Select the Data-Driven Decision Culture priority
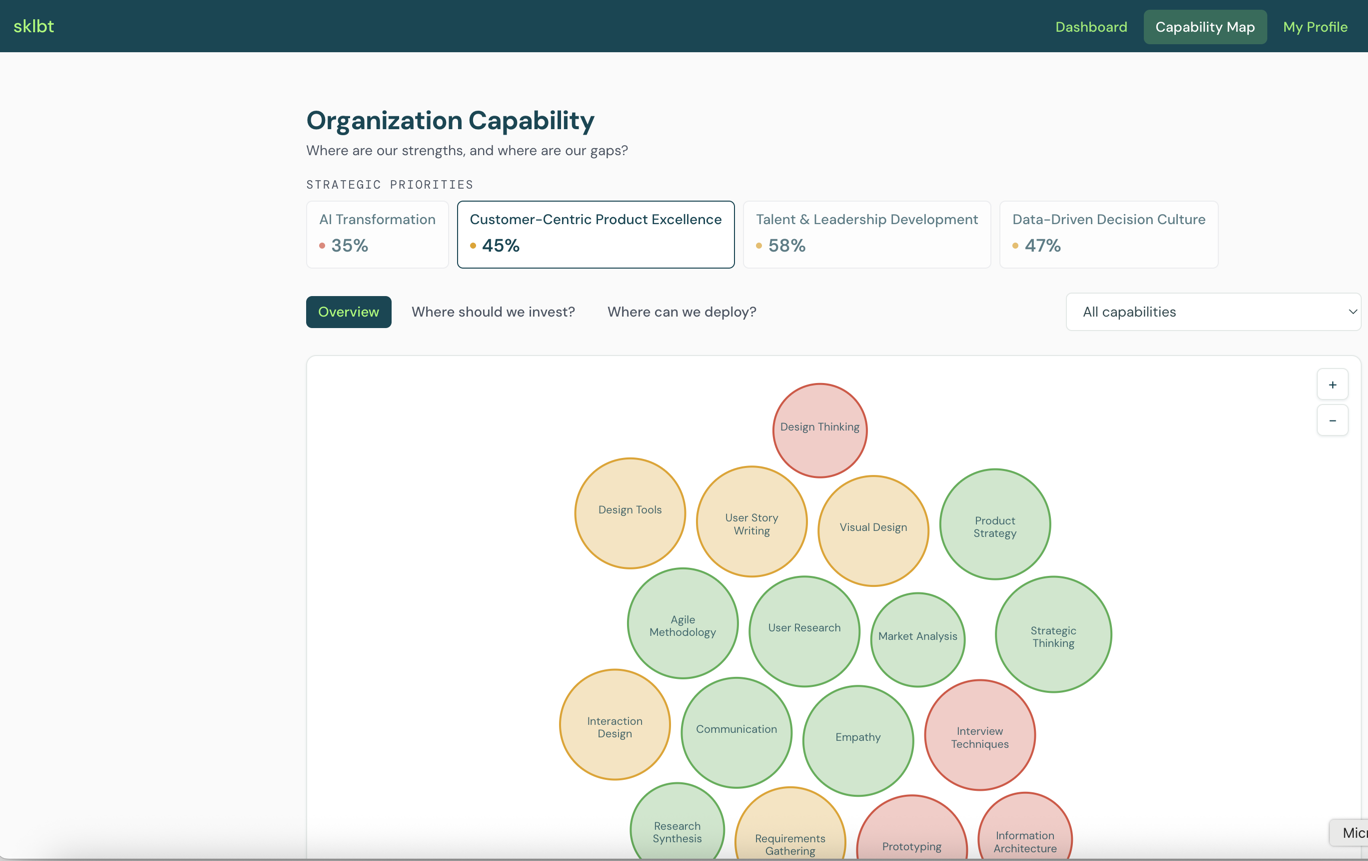The width and height of the screenshot is (1368, 861). 1108,234
